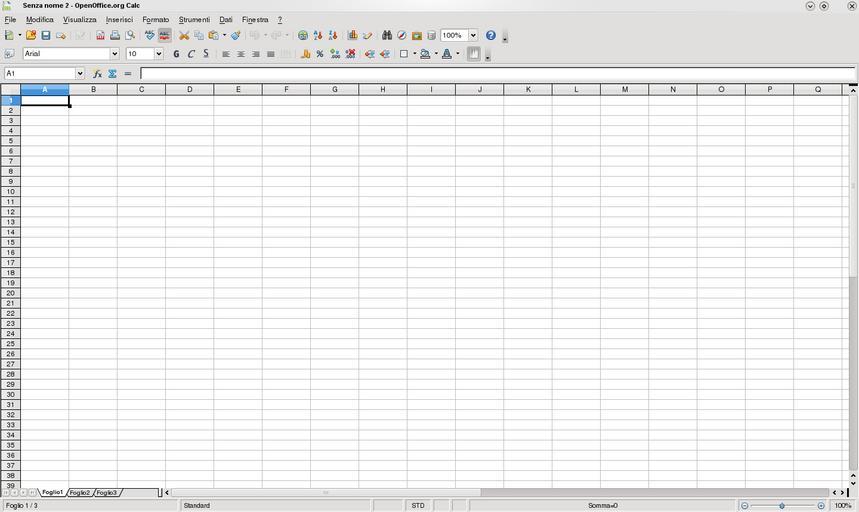Image resolution: width=859 pixels, height=512 pixels.
Task: Click the STD selection mode in status bar
Action: click(x=418, y=506)
